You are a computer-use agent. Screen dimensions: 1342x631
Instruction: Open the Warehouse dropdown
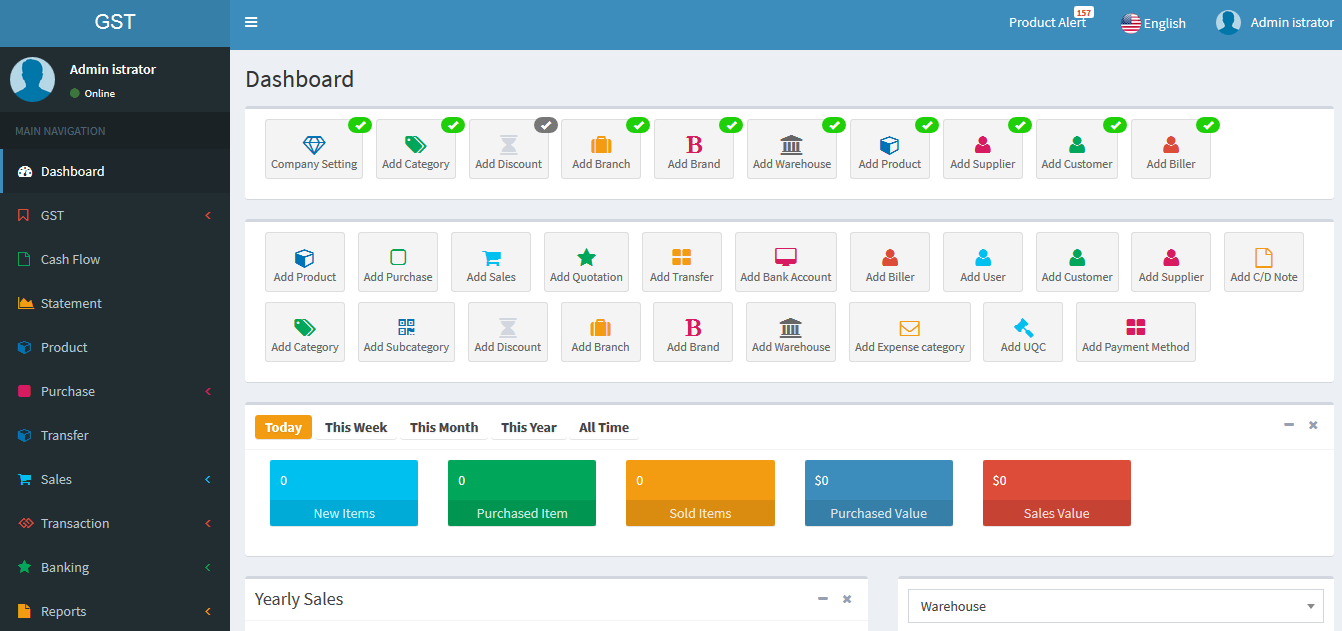tap(1115, 606)
